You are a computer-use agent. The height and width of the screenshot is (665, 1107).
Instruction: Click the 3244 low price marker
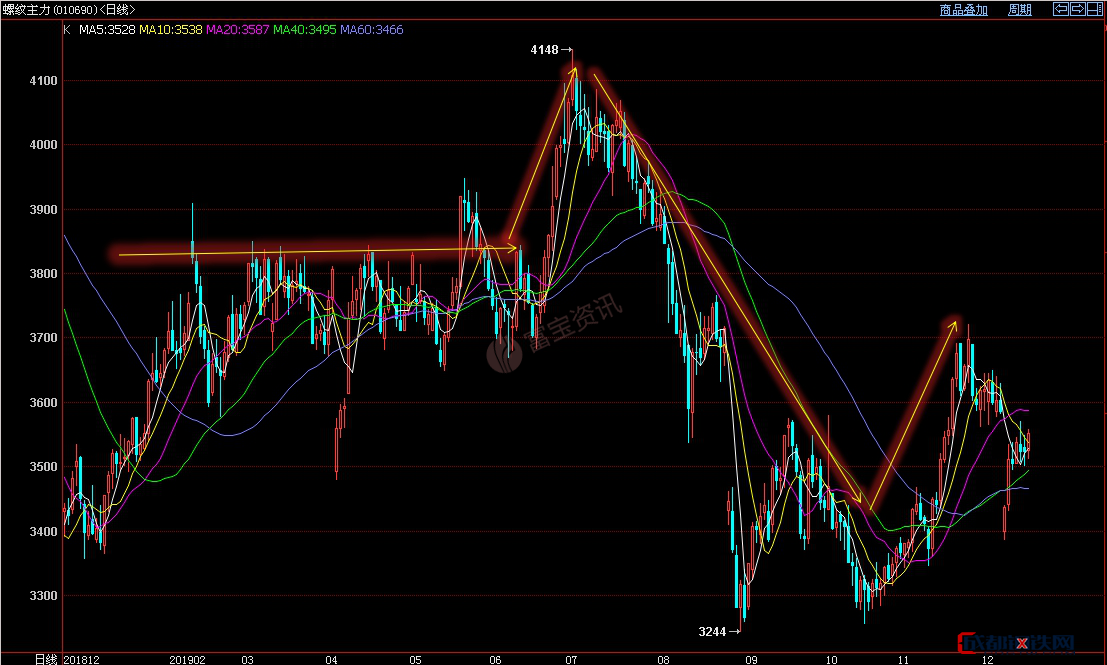712,631
